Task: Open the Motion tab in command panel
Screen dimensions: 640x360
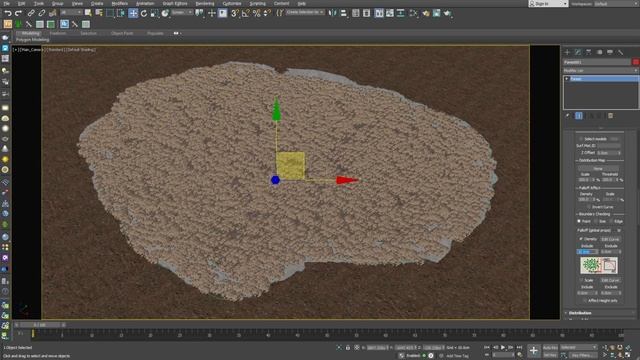Action: point(599,52)
